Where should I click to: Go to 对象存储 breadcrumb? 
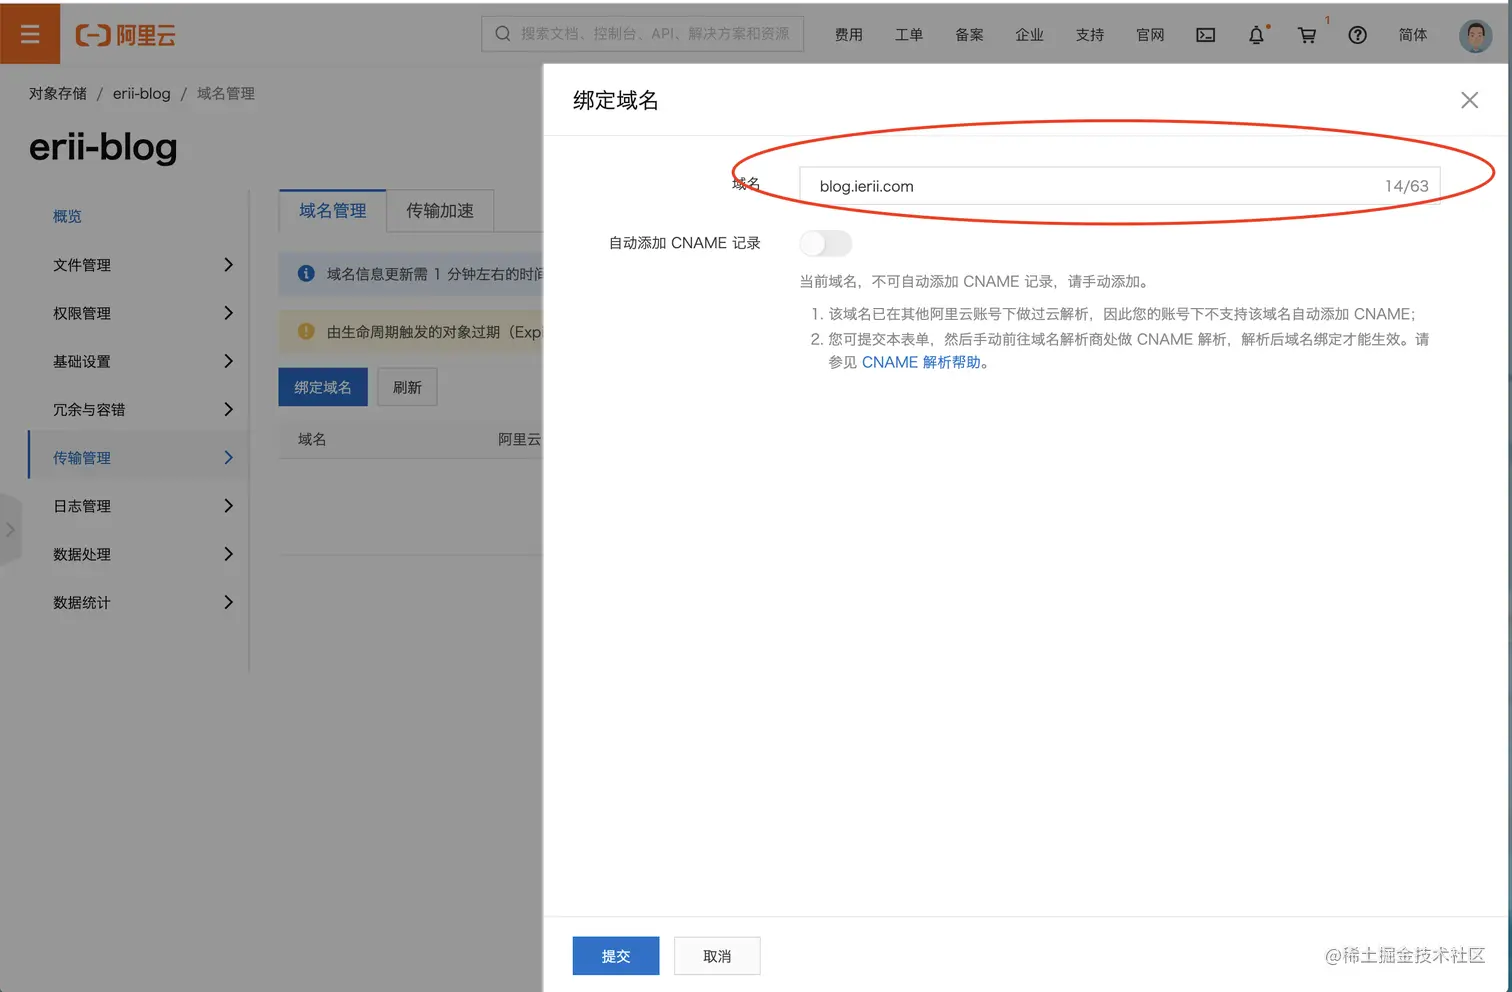pyautogui.click(x=58, y=93)
